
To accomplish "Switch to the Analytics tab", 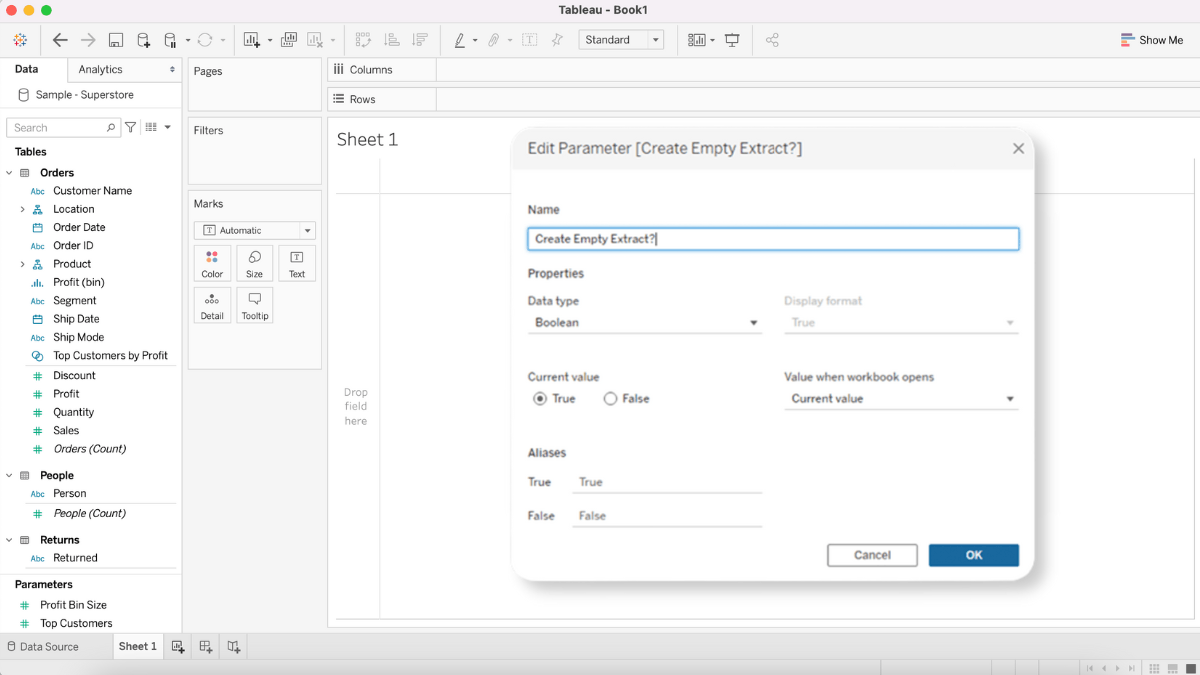I will [x=101, y=70].
